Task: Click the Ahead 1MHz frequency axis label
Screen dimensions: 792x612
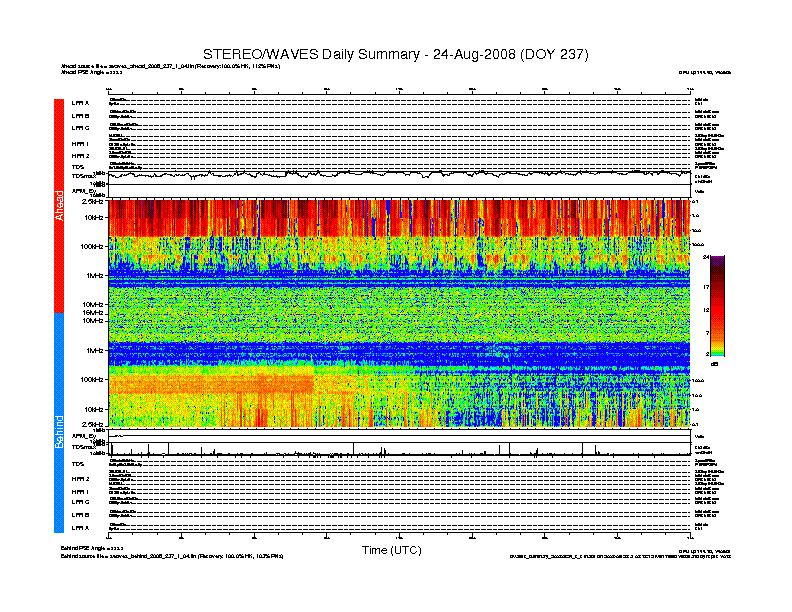Action: coord(95,276)
